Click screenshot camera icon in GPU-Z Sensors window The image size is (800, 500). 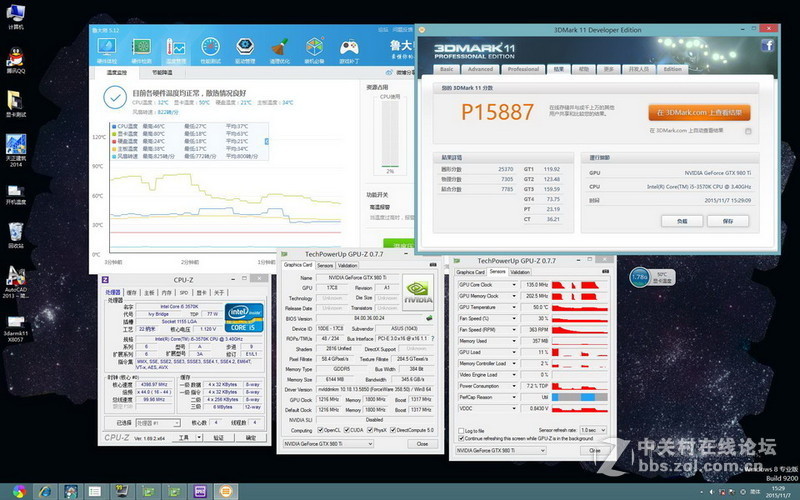click(606, 271)
